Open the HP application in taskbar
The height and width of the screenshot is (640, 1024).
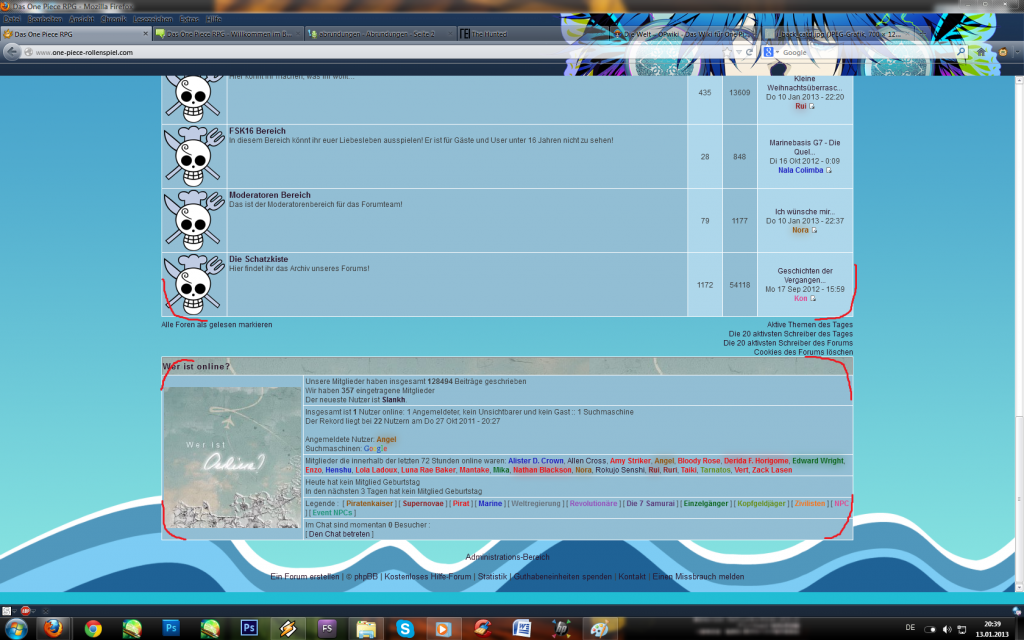(x=560, y=628)
